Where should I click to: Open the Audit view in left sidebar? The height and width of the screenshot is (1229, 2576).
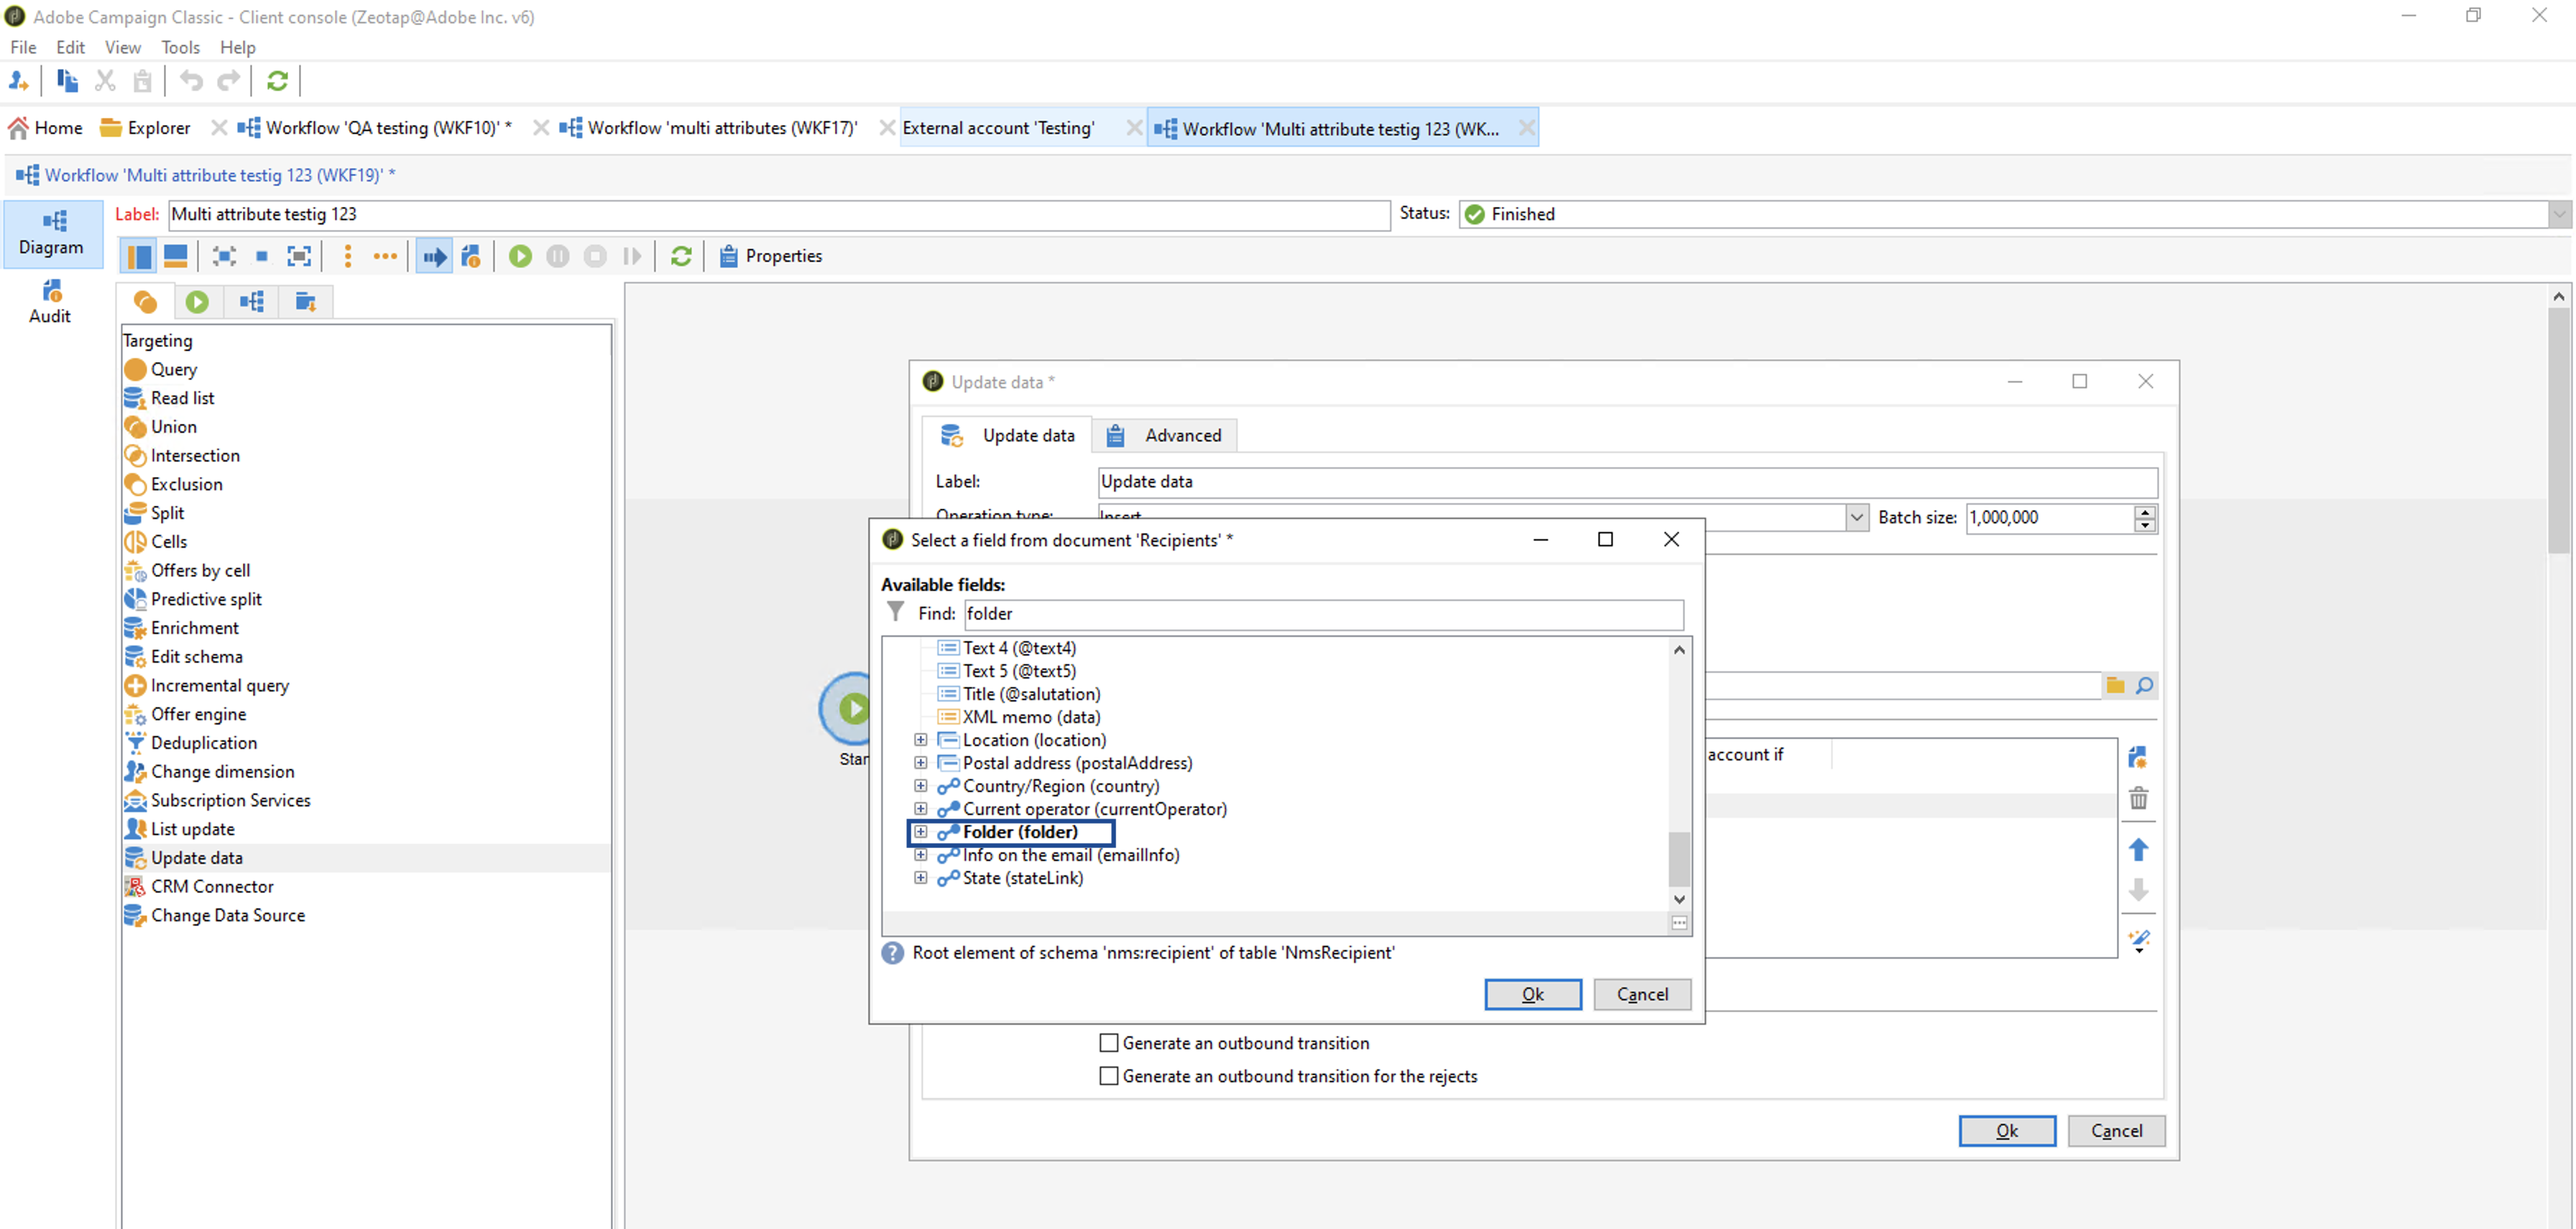(50, 302)
